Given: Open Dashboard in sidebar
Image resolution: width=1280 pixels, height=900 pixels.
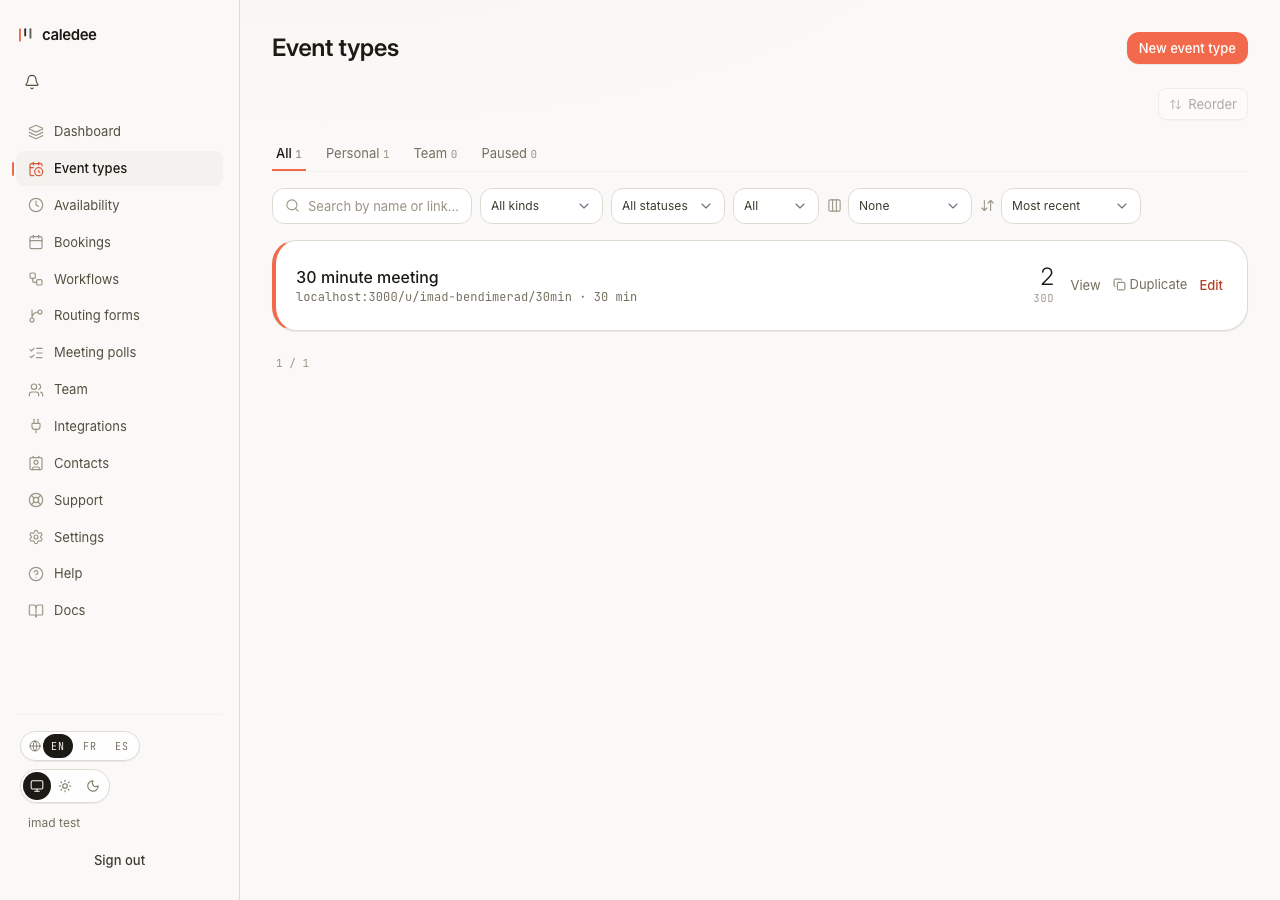Looking at the screenshot, I should 119,131.
